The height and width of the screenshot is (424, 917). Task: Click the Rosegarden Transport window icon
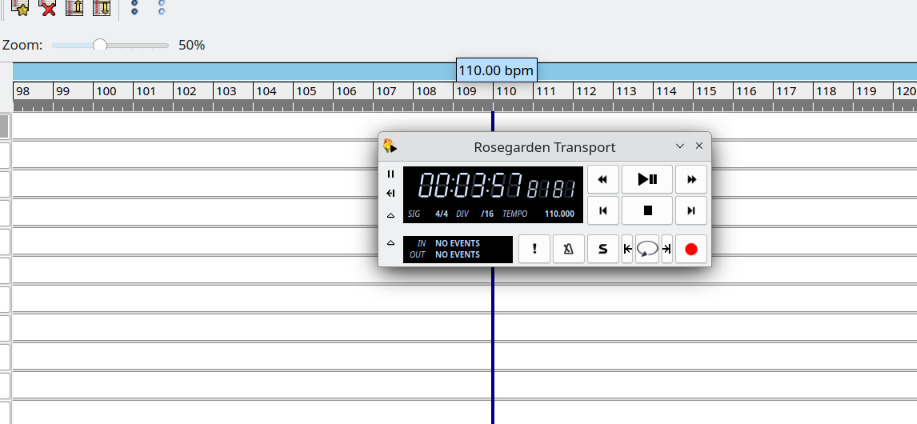click(x=390, y=146)
